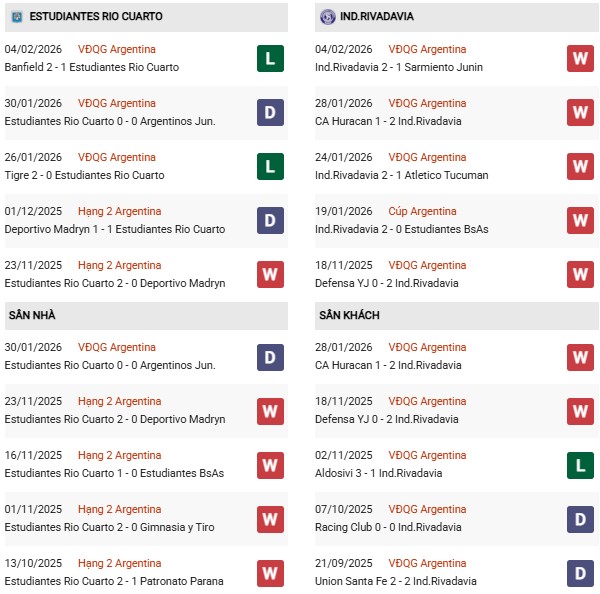This screenshot has width=600, height=594.
Task: Open Estudiantes Rio Cuarto 2 - 1 Patronato Parana match
Action: (114, 581)
